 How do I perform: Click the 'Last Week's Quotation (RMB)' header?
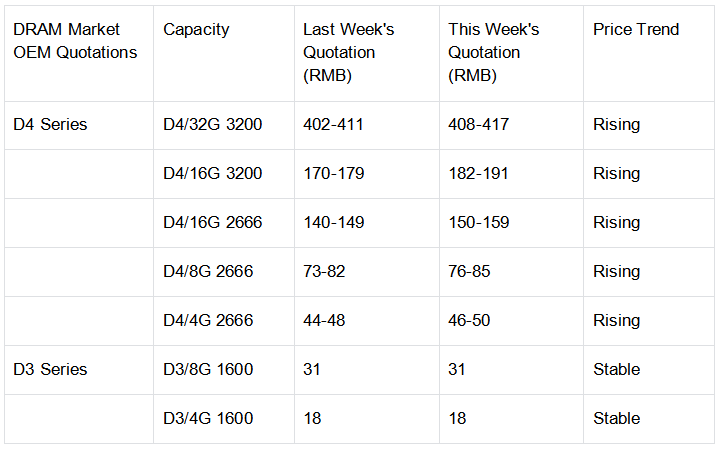click(348, 52)
